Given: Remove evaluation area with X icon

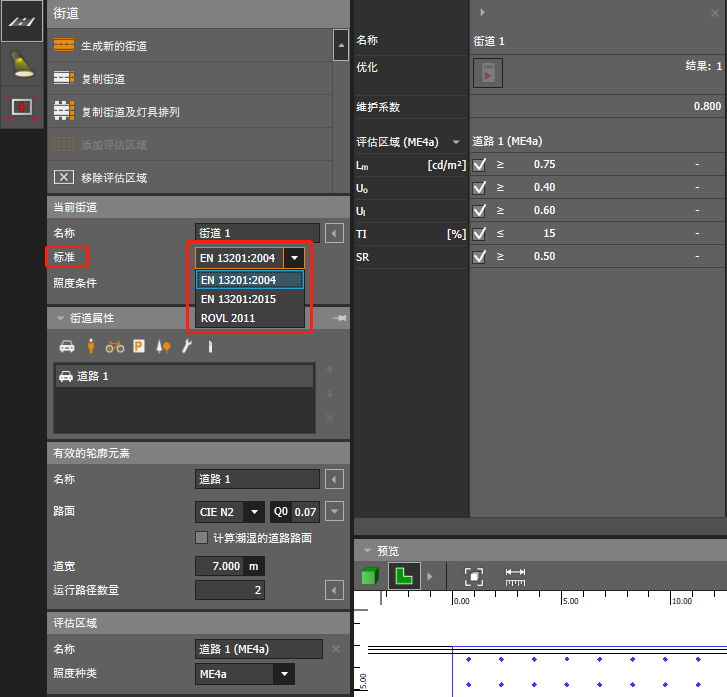Looking at the screenshot, I should point(336,649).
